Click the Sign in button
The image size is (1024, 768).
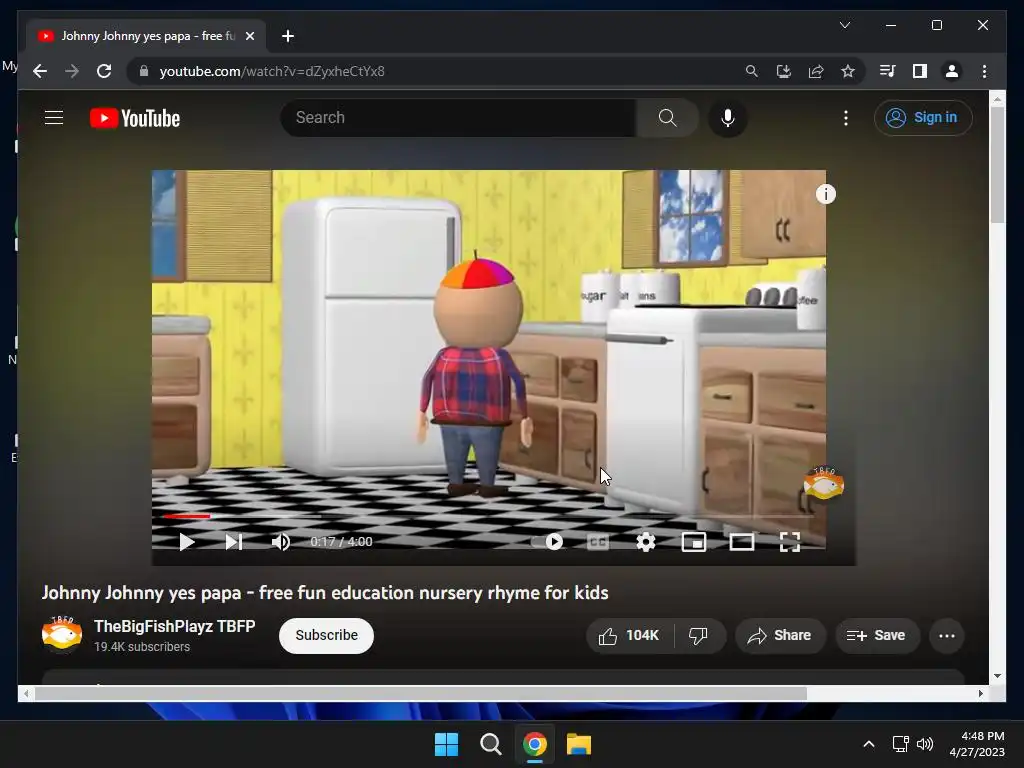(x=923, y=118)
